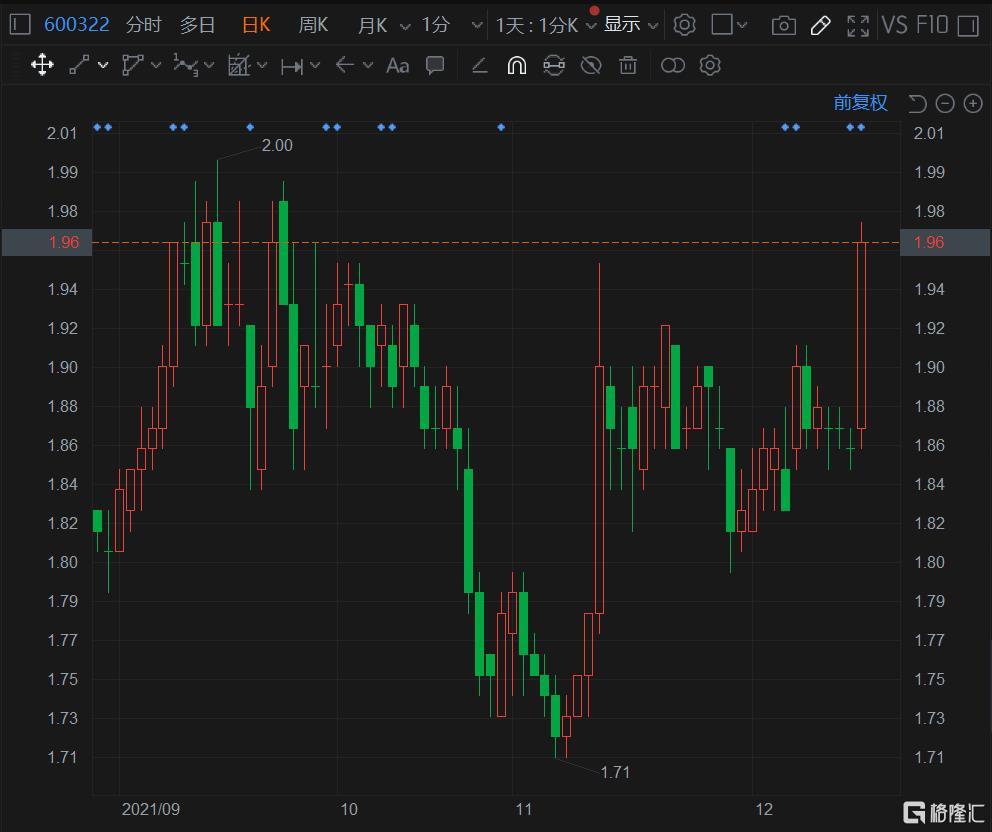Zoom out chart with minus circle
Screen dimensions: 992x832
(945, 103)
